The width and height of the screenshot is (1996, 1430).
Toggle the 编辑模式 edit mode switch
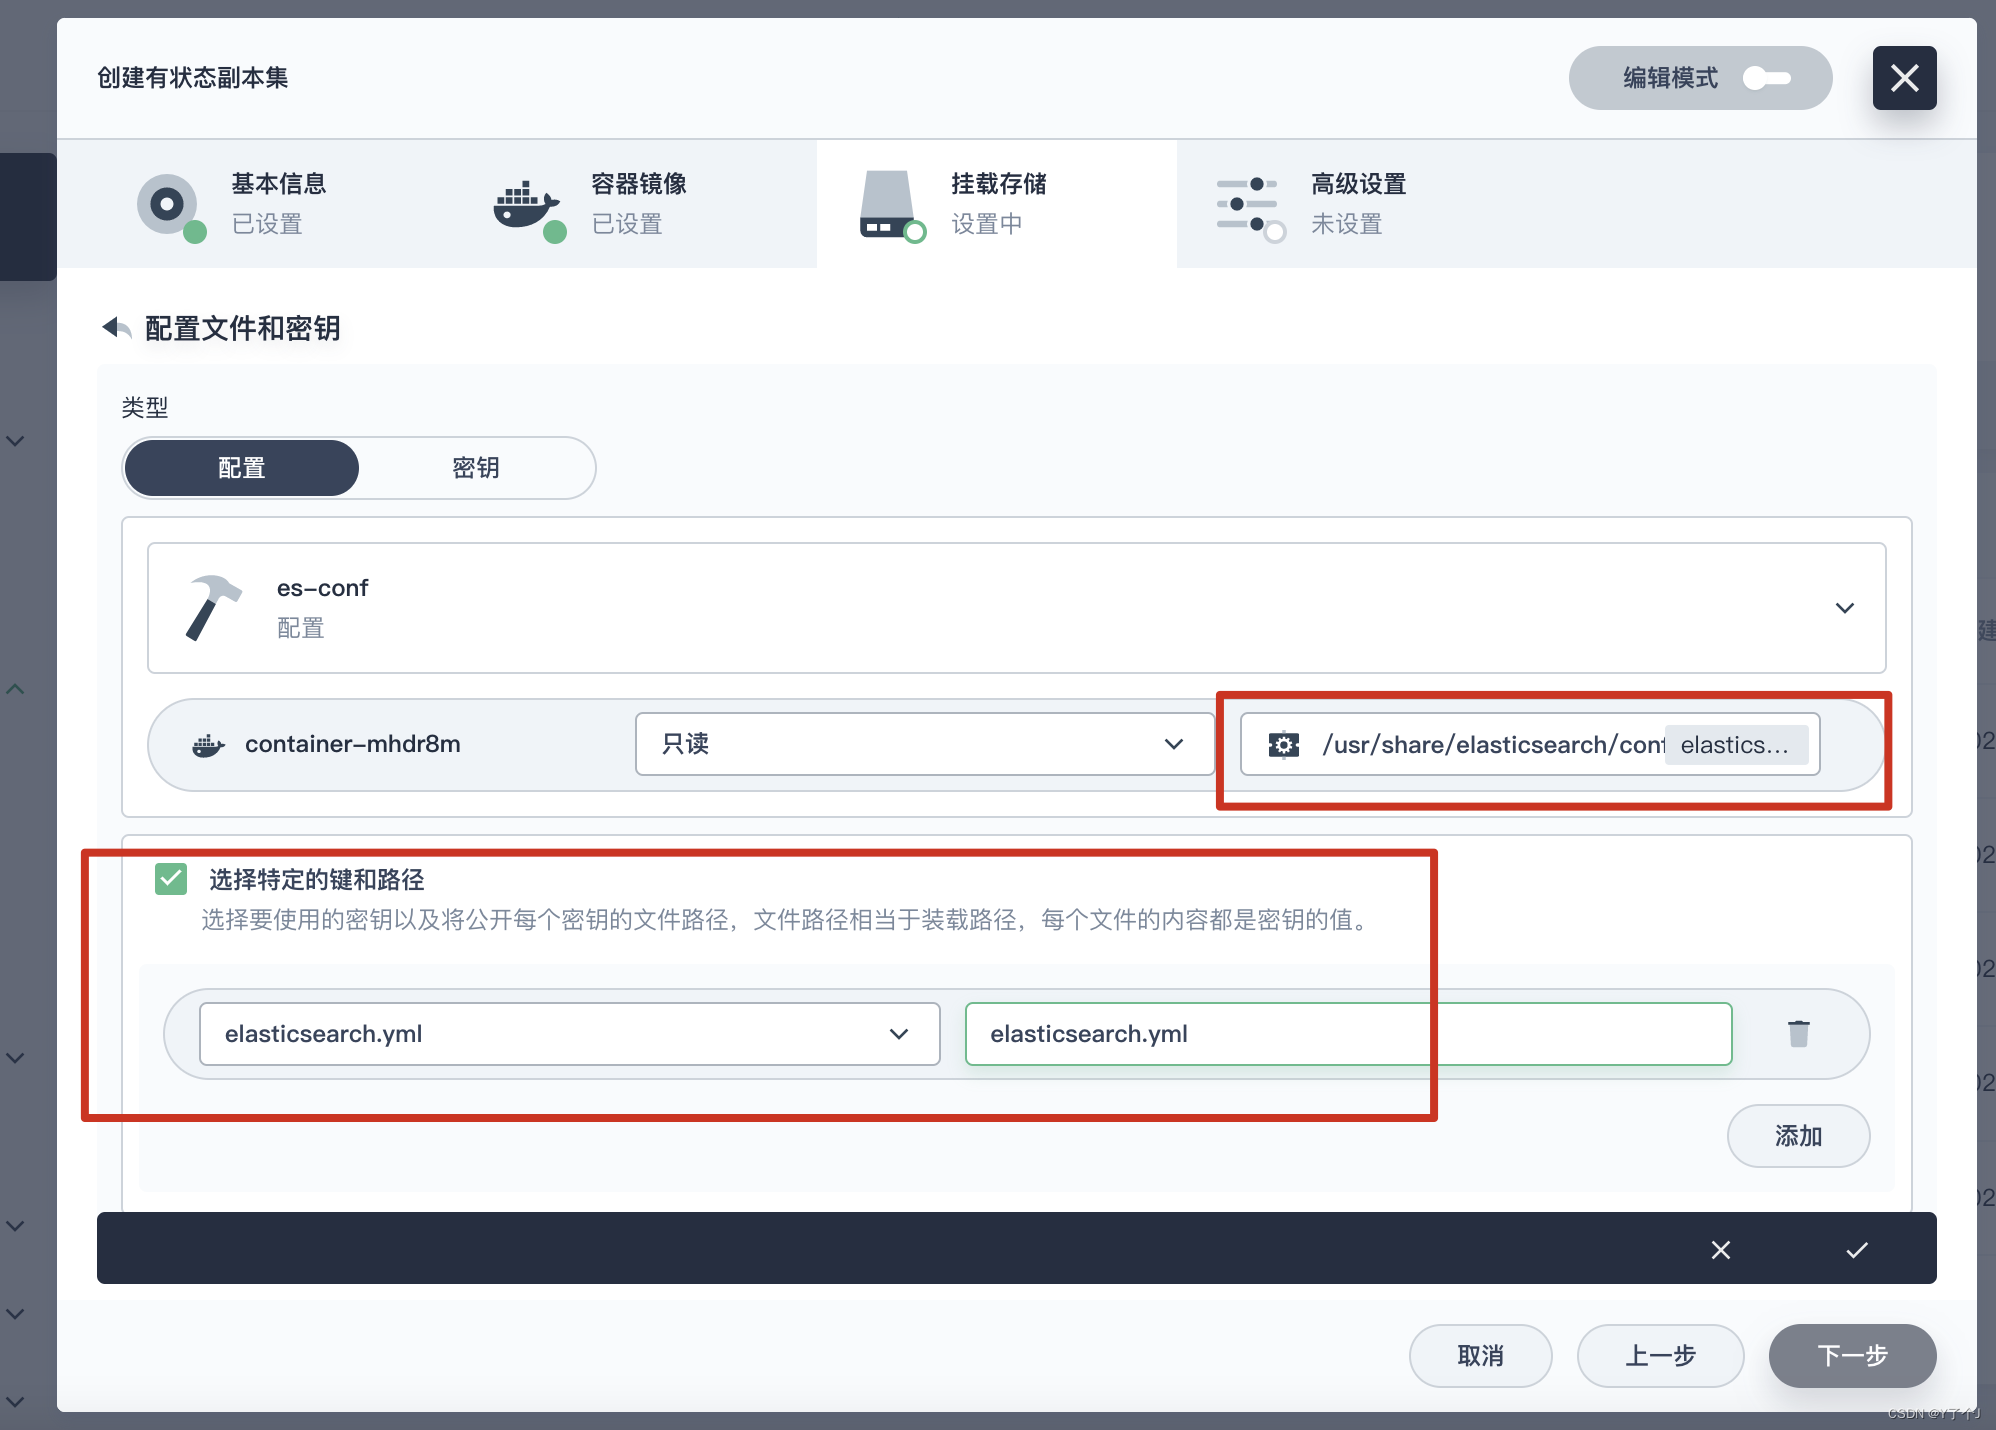tap(1766, 78)
